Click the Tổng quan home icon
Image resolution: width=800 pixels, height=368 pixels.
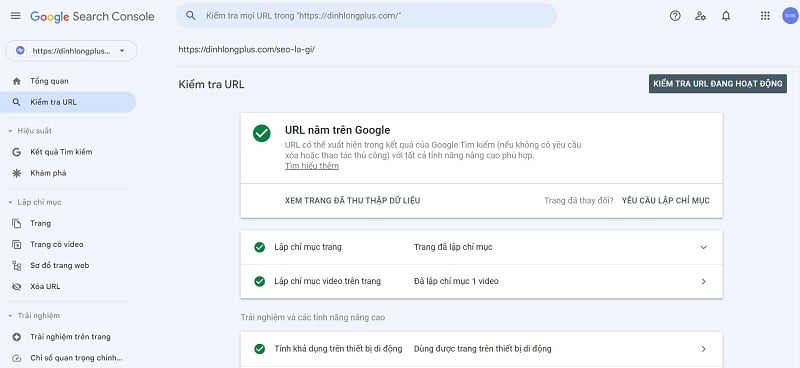(x=17, y=81)
